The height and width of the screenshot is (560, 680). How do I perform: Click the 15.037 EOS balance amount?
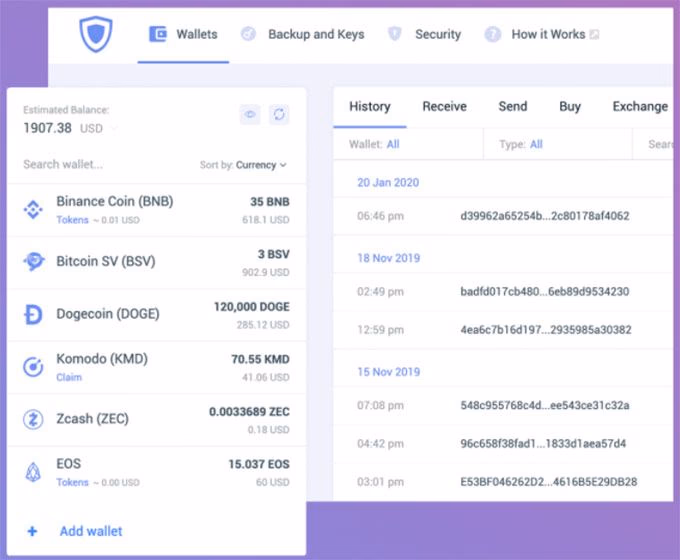259,464
